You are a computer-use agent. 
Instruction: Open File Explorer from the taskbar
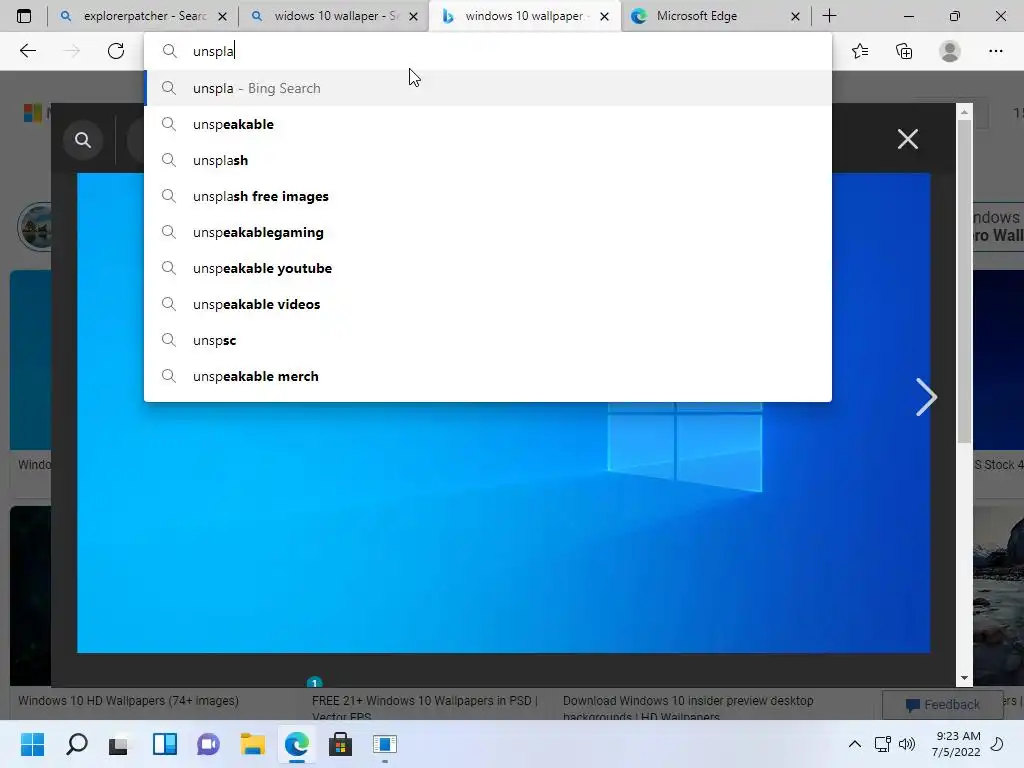tap(252, 744)
